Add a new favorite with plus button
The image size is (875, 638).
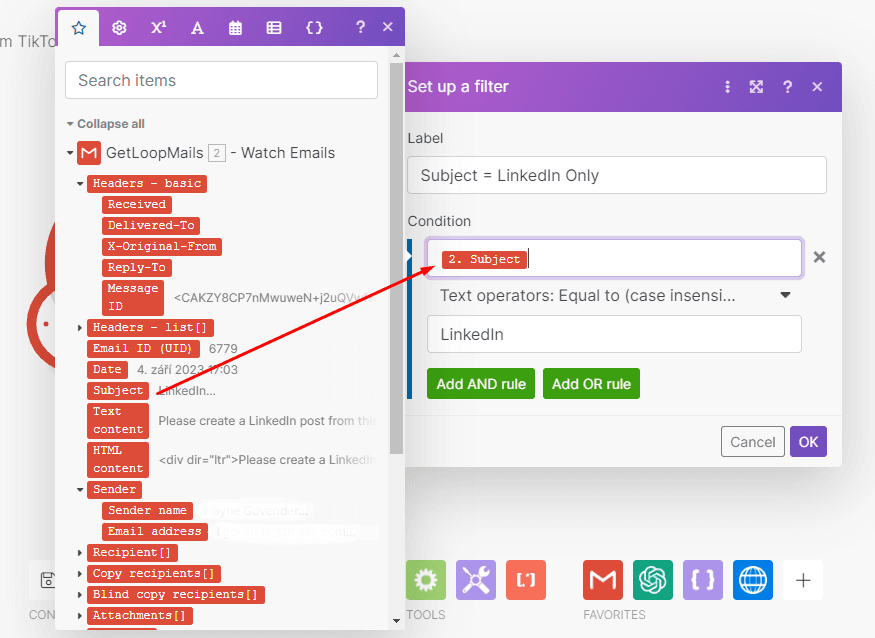click(803, 580)
